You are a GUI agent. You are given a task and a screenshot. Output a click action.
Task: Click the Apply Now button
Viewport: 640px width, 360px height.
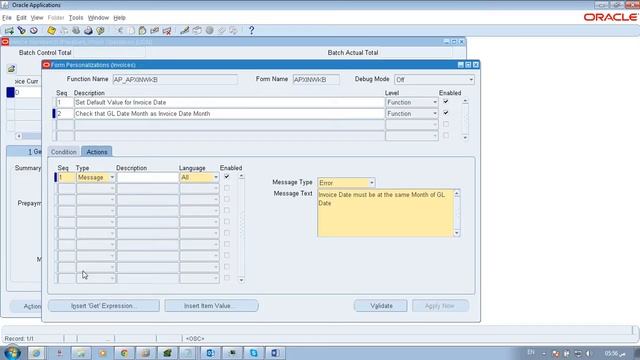(440, 306)
